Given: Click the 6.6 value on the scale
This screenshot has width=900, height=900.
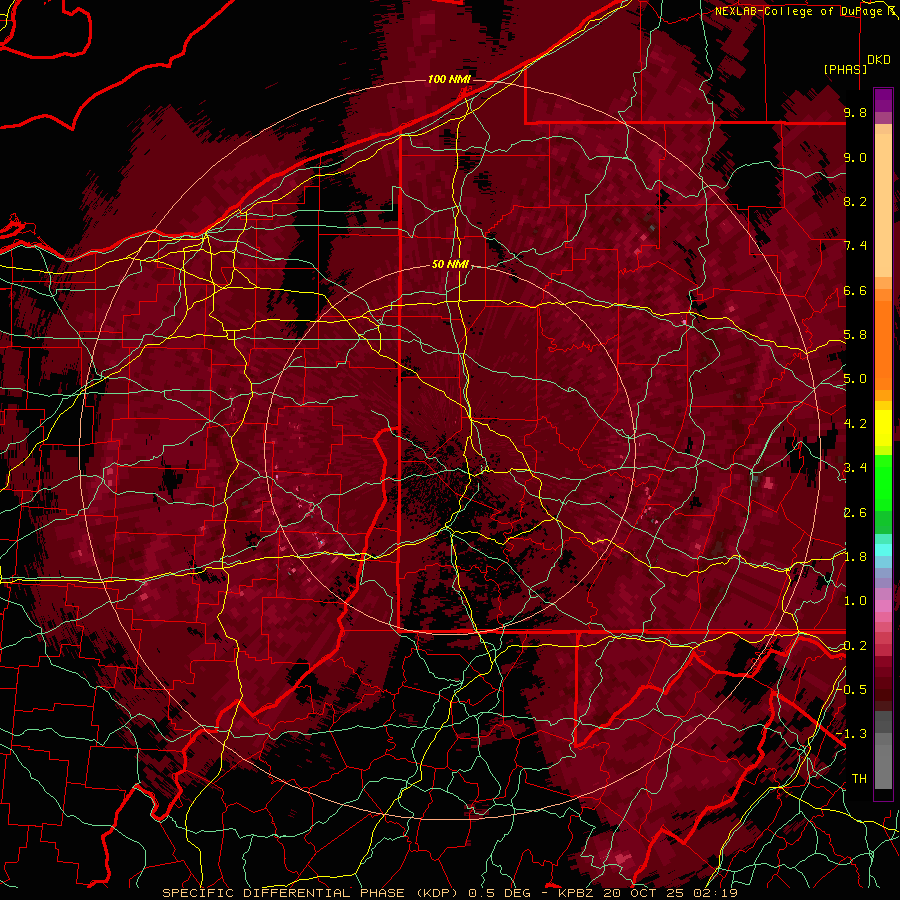Looking at the screenshot, I should [x=855, y=290].
